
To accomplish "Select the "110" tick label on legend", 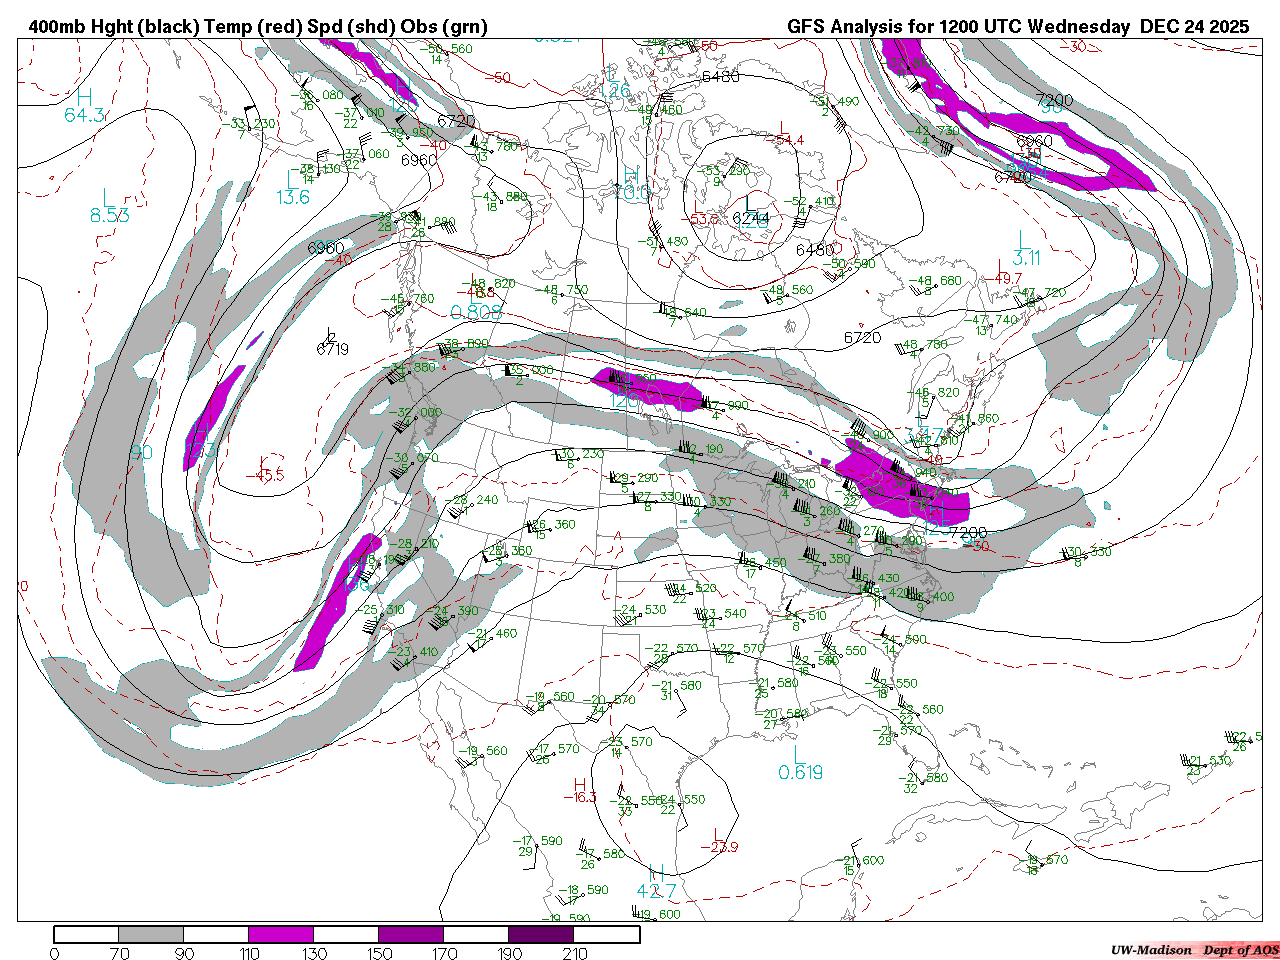I will [249, 953].
